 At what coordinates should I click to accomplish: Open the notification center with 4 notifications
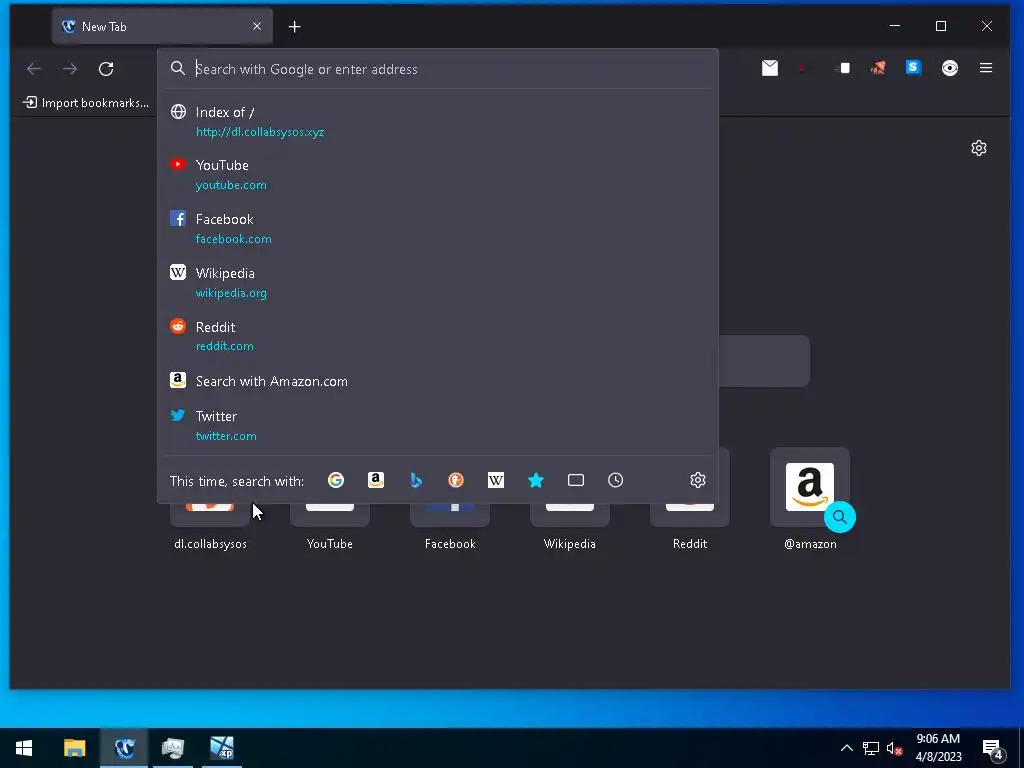click(993, 748)
